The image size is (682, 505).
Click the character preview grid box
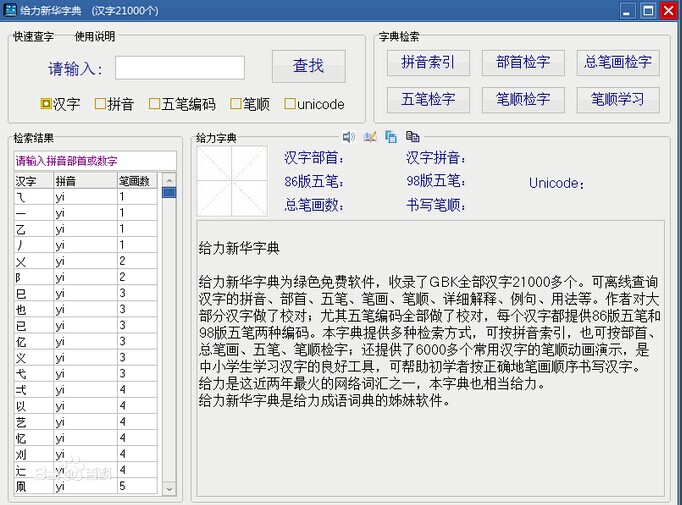click(232, 181)
